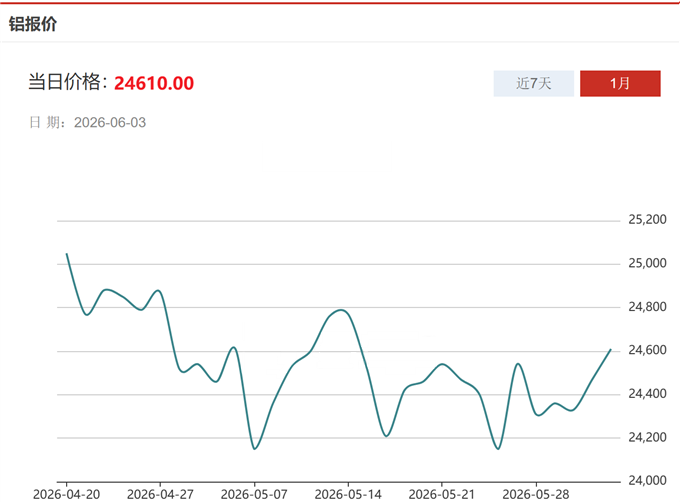
Task: Click the 24,800 axis label
Action: click(x=647, y=307)
